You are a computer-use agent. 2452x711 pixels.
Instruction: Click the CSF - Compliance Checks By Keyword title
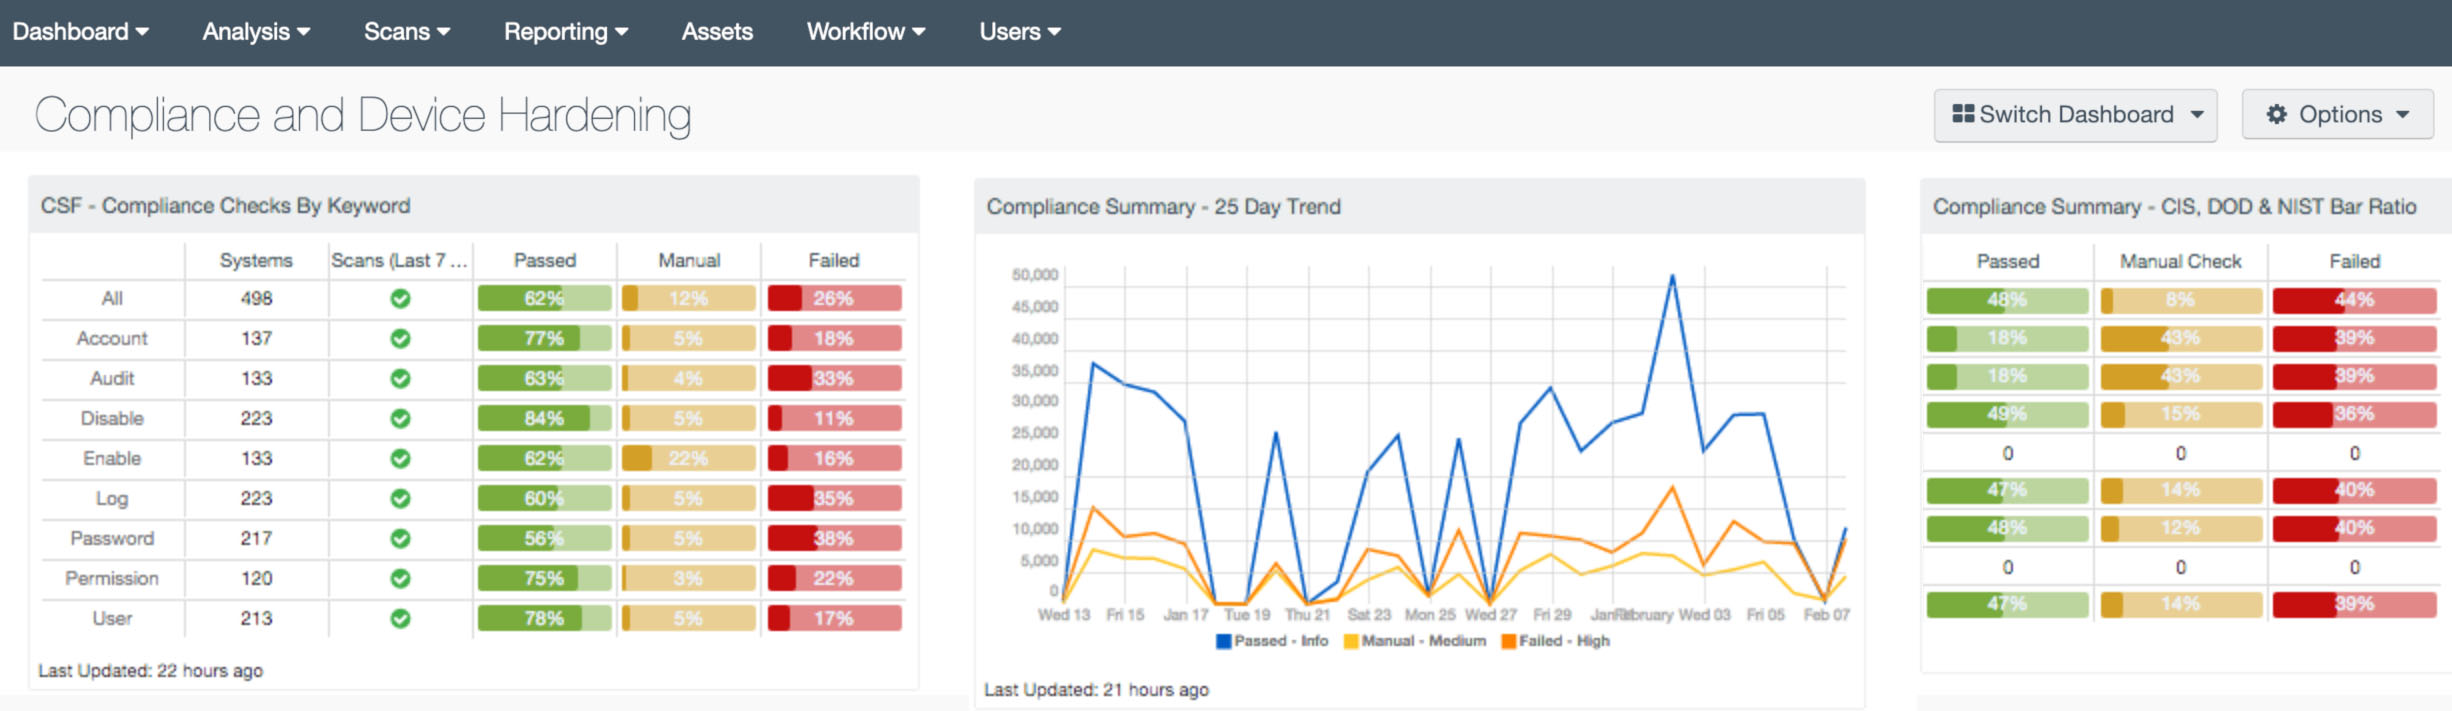point(225,205)
